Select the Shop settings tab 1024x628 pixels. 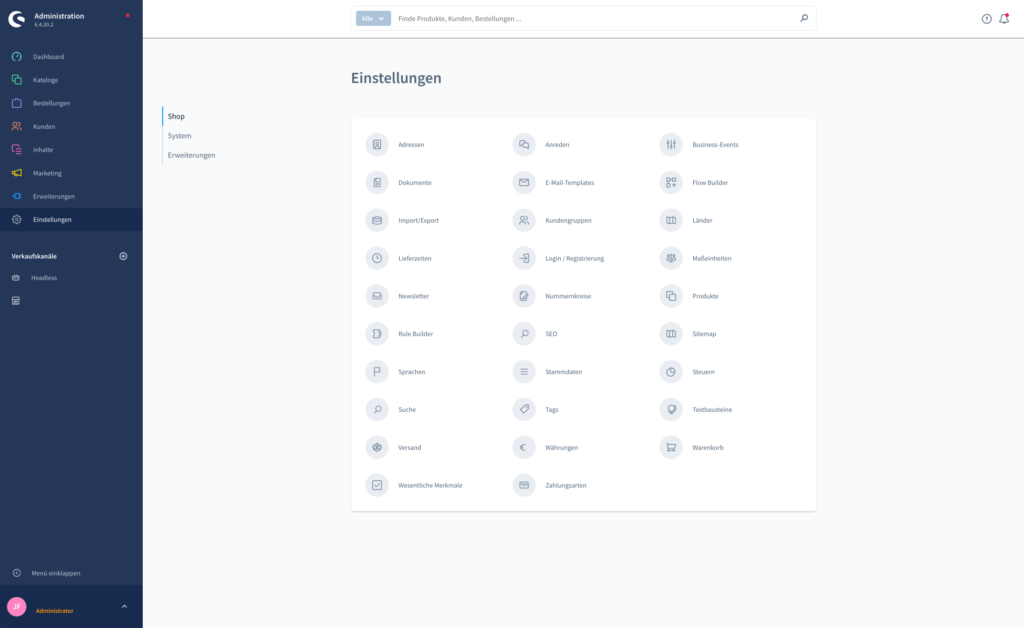point(176,116)
